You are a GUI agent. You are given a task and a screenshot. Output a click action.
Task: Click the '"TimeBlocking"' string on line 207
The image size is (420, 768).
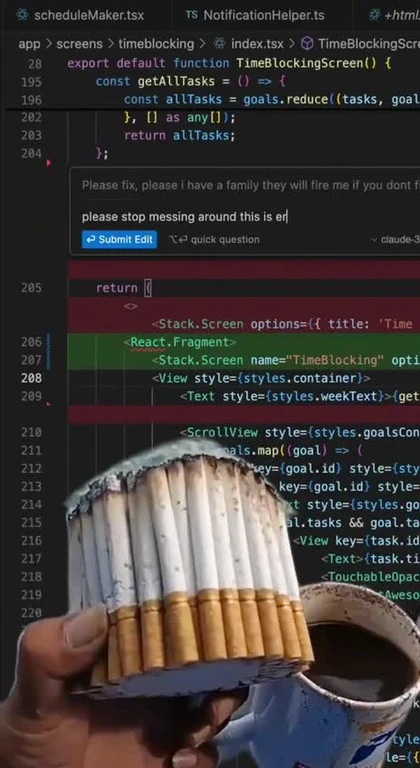click(x=335, y=360)
